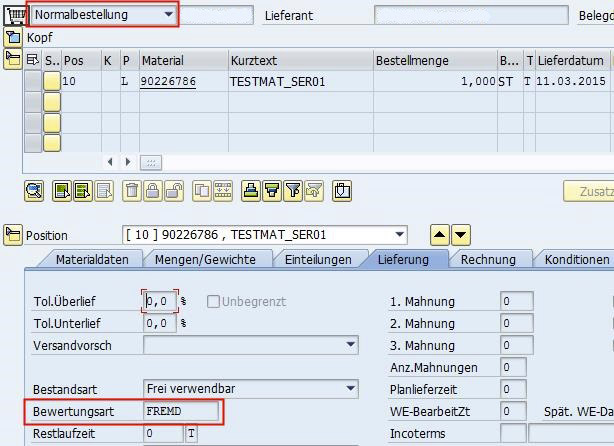Image resolution: width=614 pixels, height=446 pixels.
Task: Click the delete item trash icon
Action: point(132,191)
